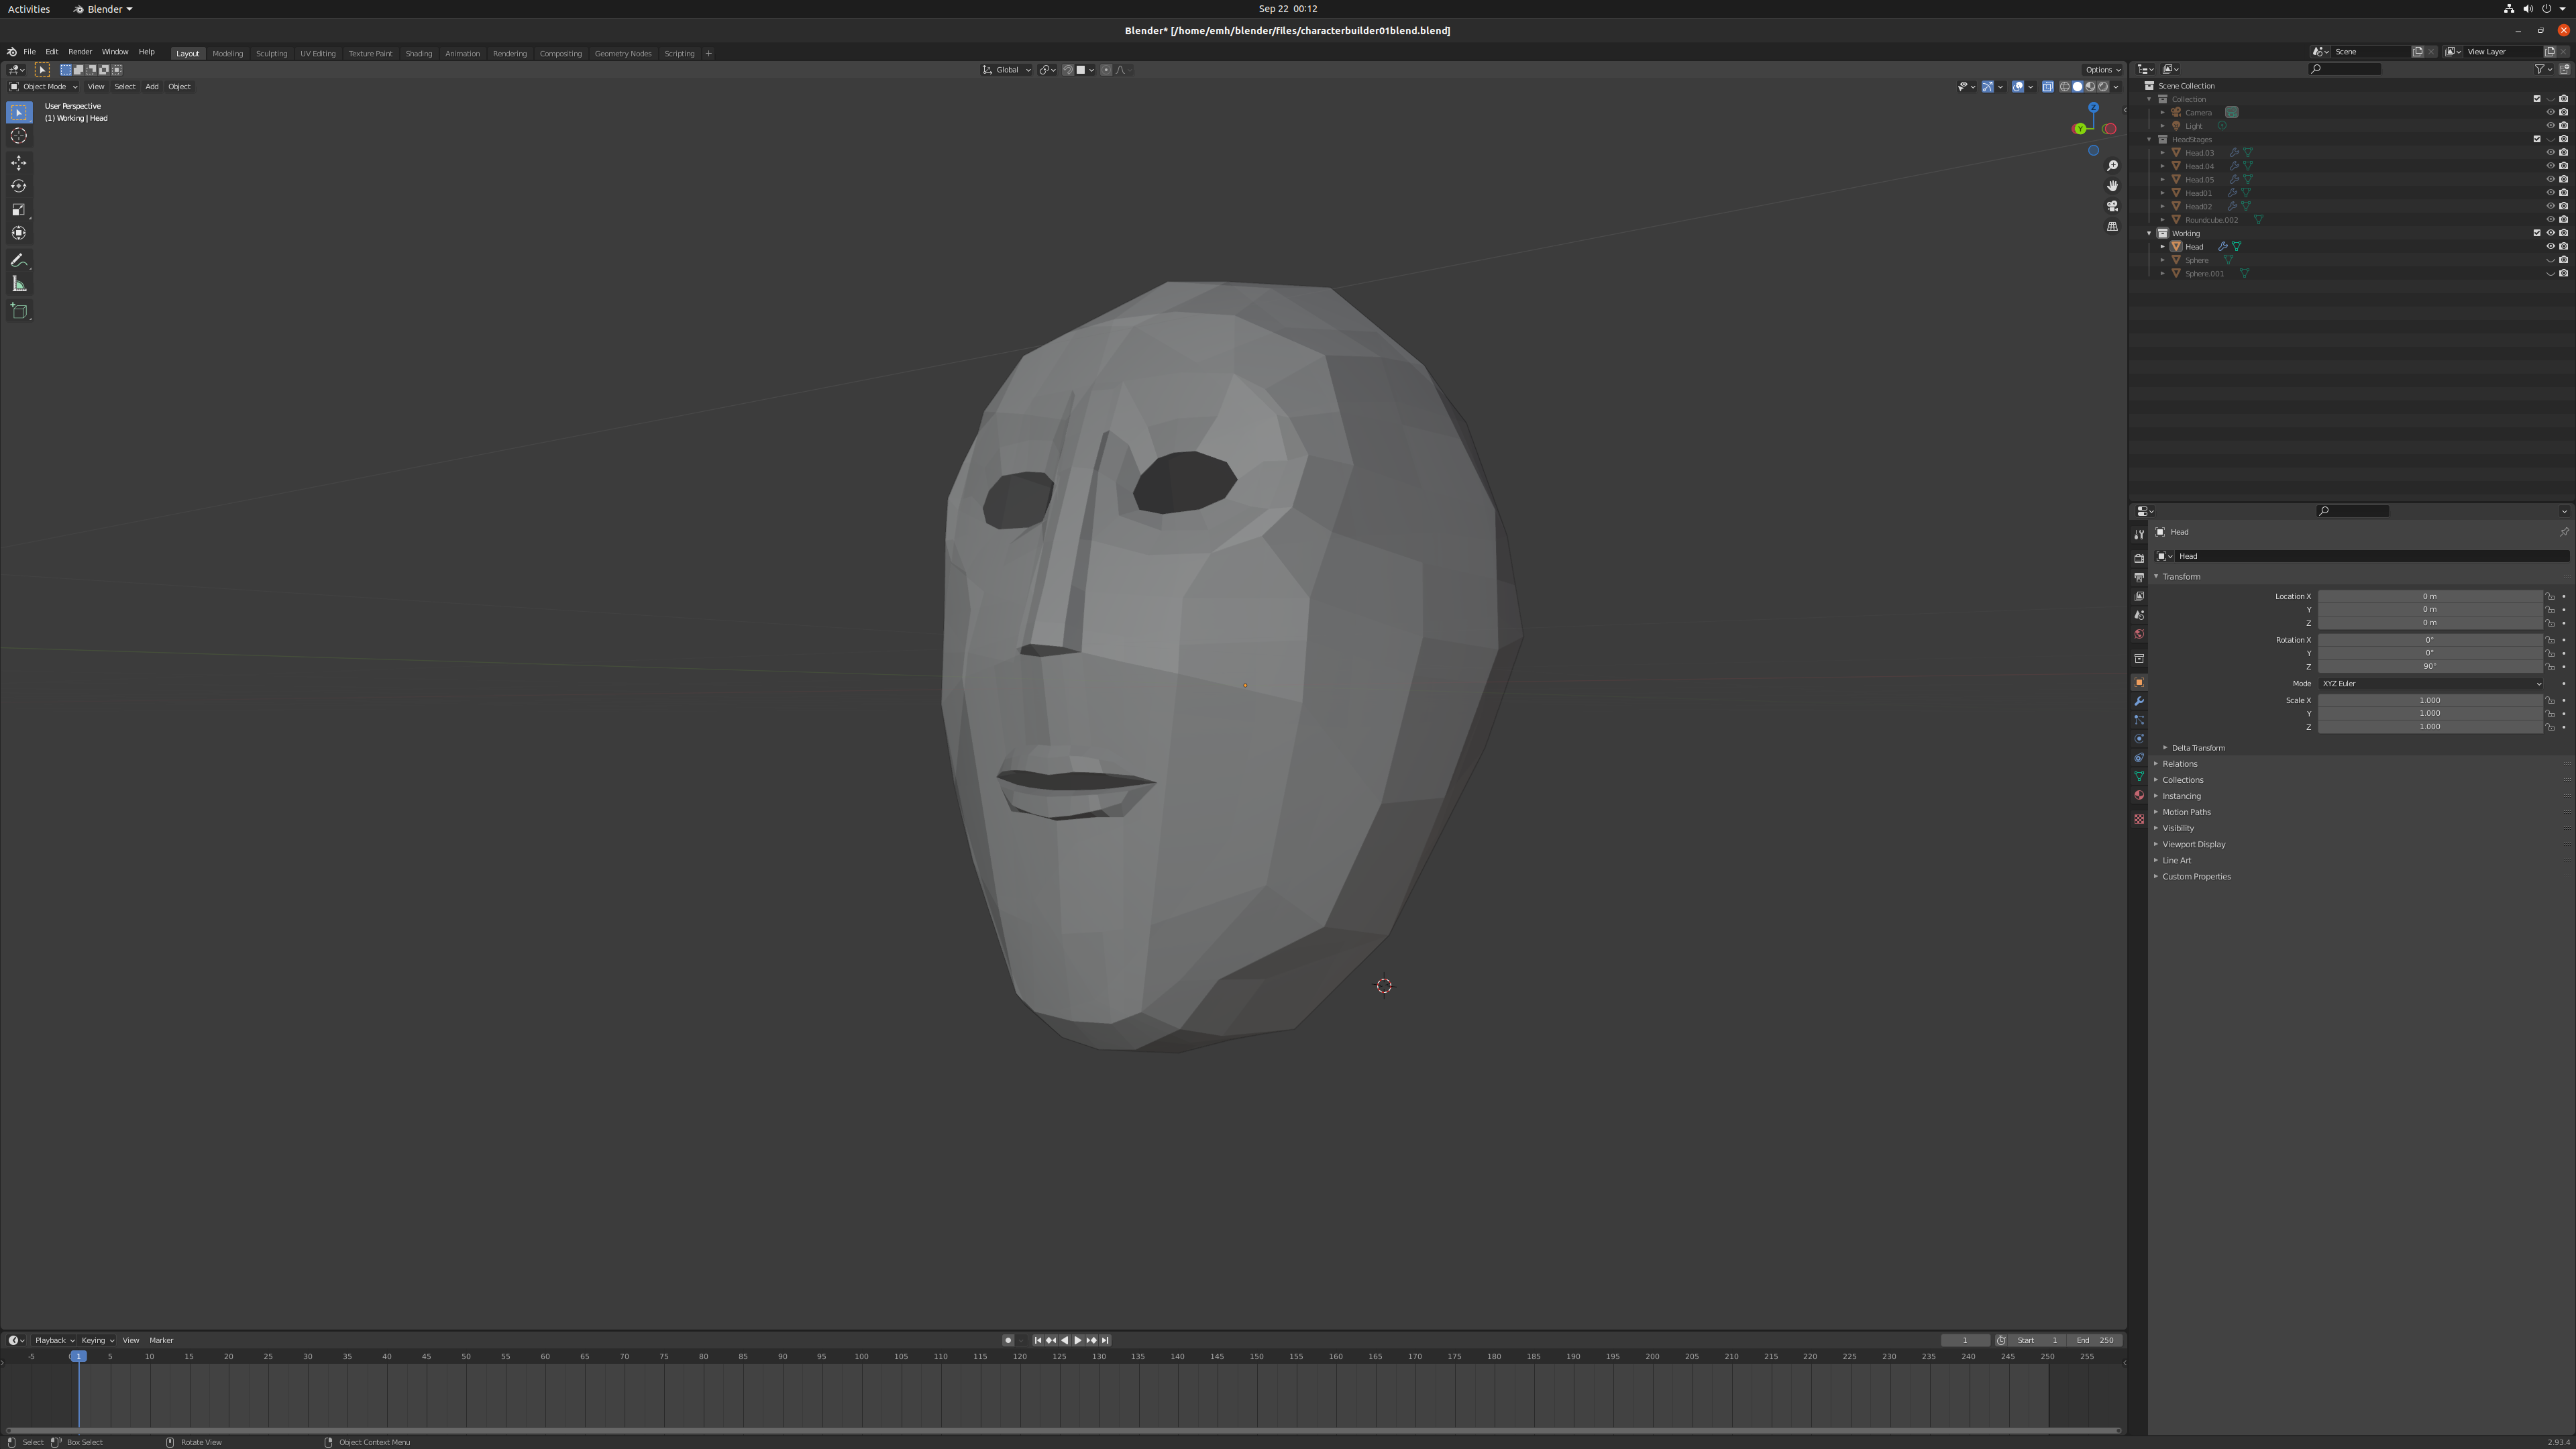The image size is (2576, 1449).
Task: Select the Cursor tool in the viewport toolbar
Action: 19,136
